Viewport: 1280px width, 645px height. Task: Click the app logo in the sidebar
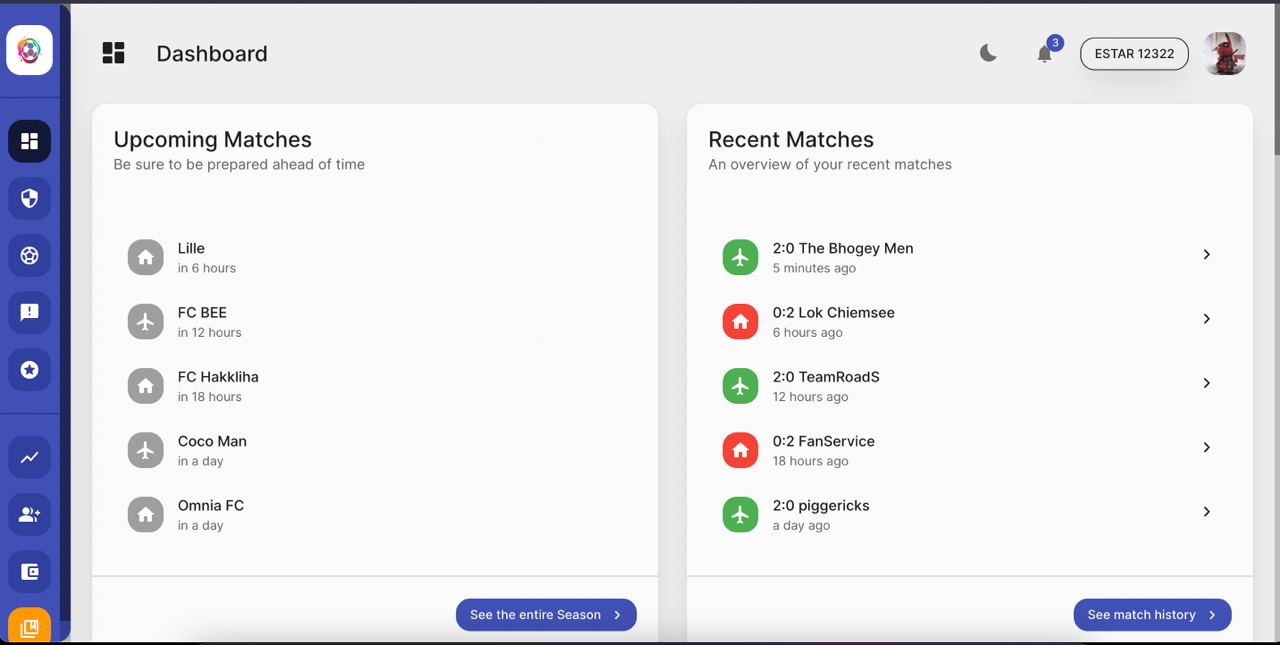[x=29, y=50]
